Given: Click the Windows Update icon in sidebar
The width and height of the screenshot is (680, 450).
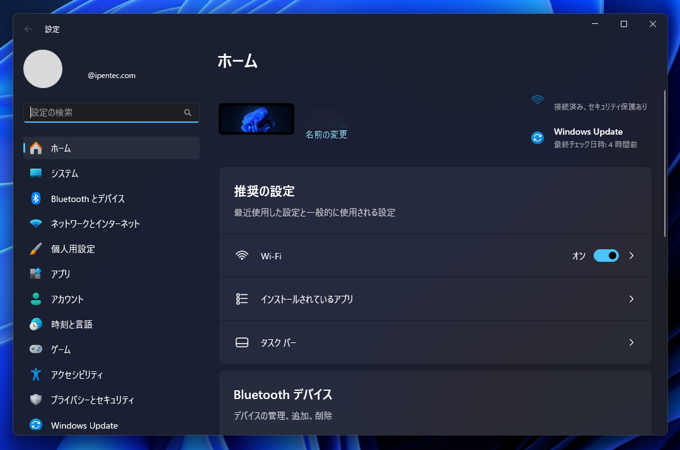Looking at the screenshot, I should tap(36, 425).
